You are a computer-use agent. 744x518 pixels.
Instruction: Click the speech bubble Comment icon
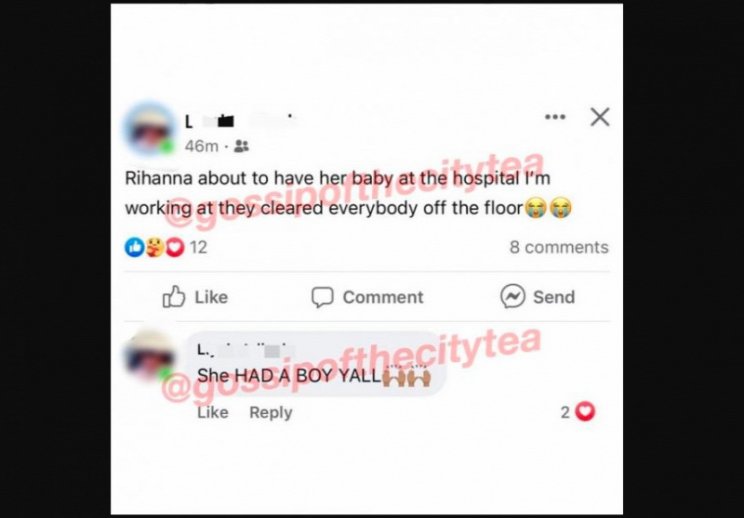pyautogui.click(x=322, y=298)
